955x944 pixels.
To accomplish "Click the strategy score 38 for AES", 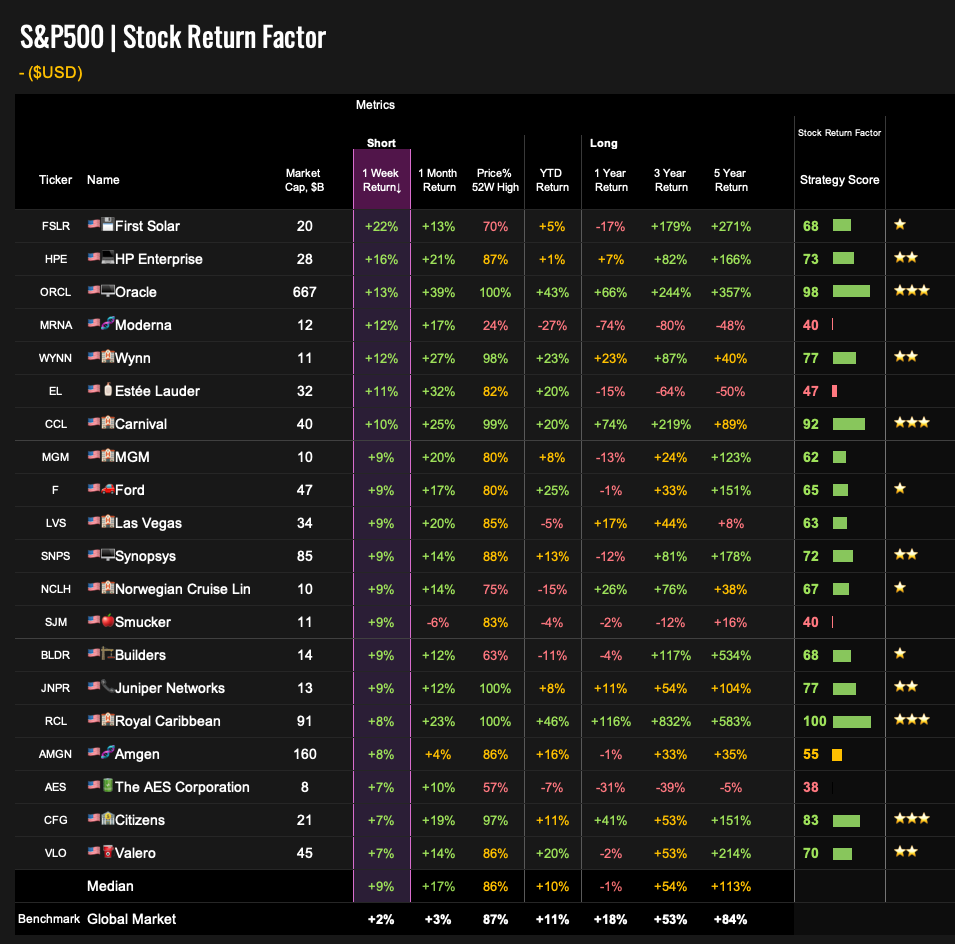I will tap(811, 787).
